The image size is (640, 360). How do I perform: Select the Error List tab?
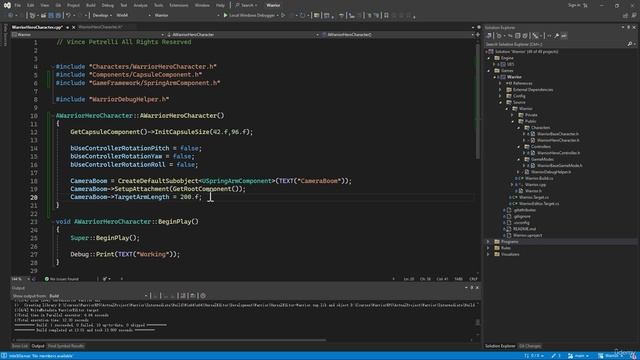20,346
